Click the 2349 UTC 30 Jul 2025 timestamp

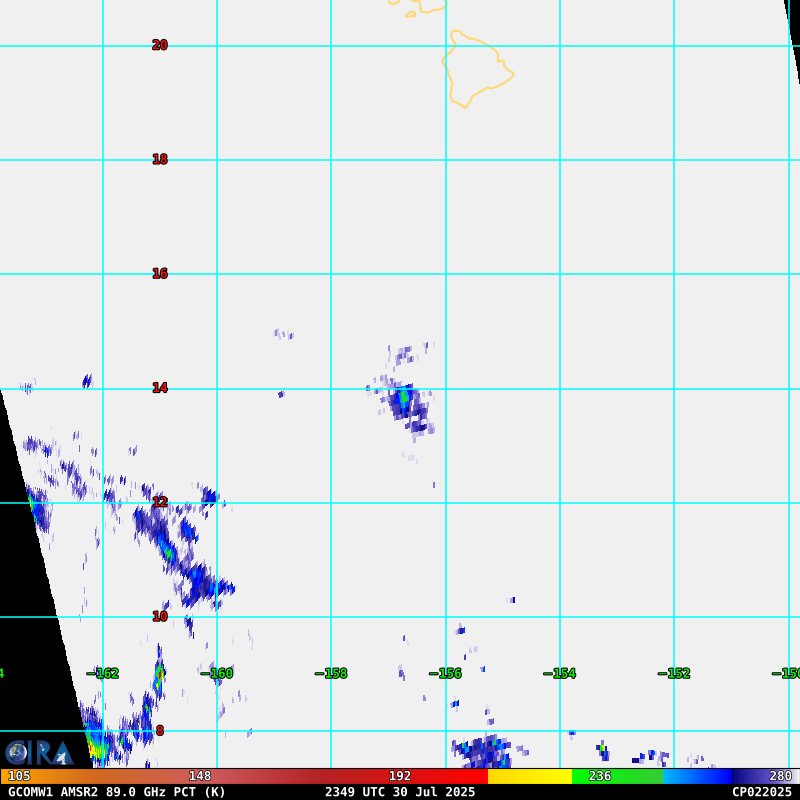tap(400, 792)
